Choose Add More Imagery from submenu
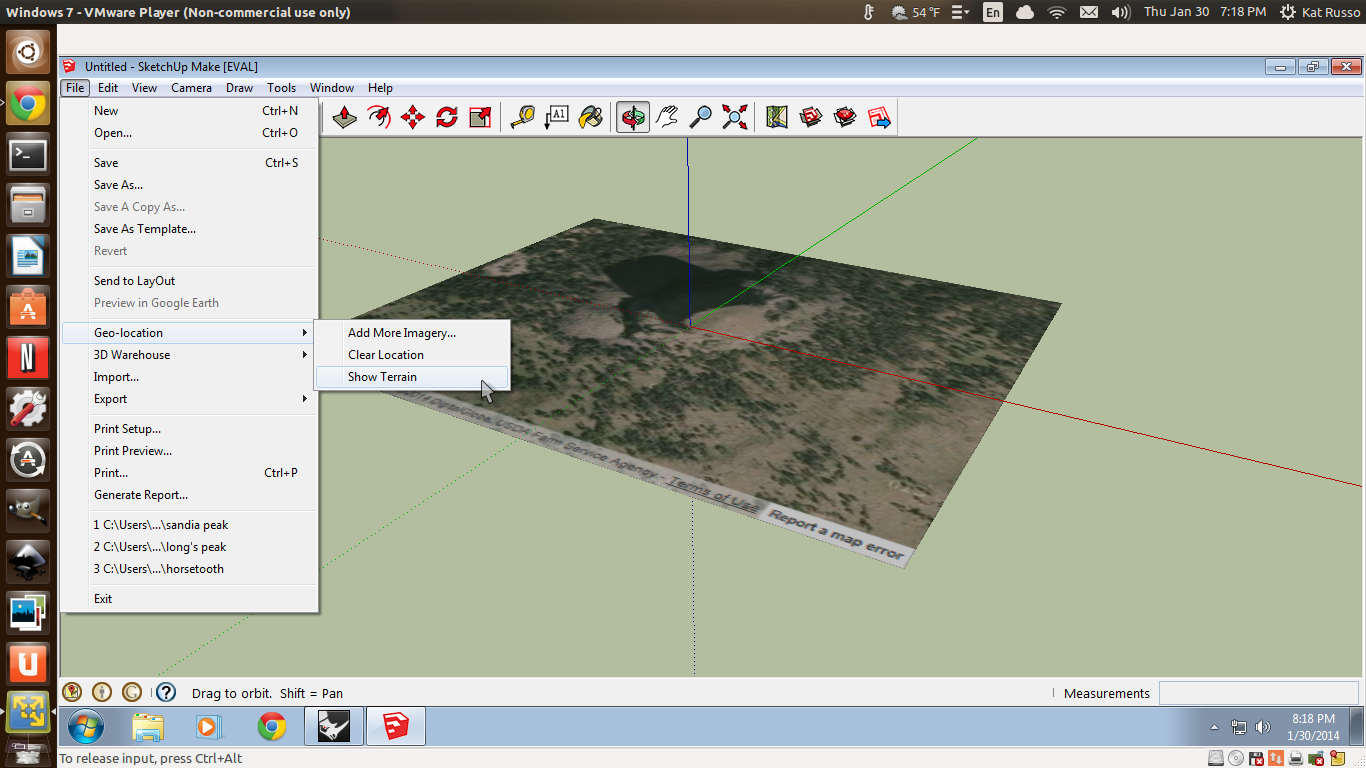 tap(412, 333)
